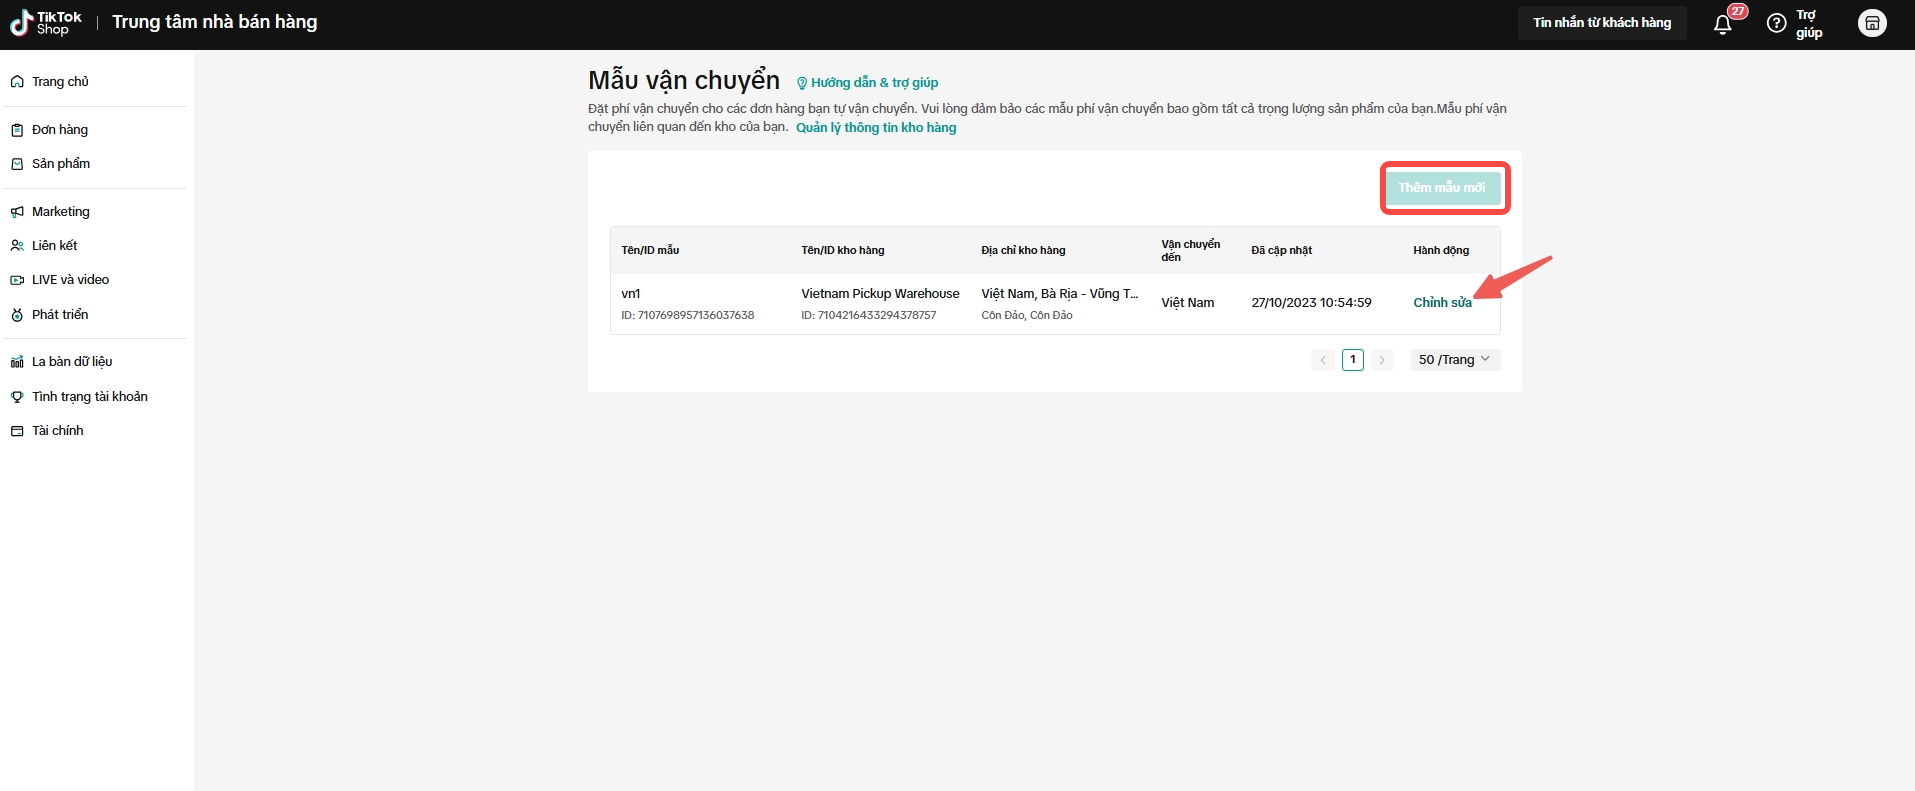The image size is (1915, 791).
Task: Click the TikTok Shop logo
Action: 46,23
